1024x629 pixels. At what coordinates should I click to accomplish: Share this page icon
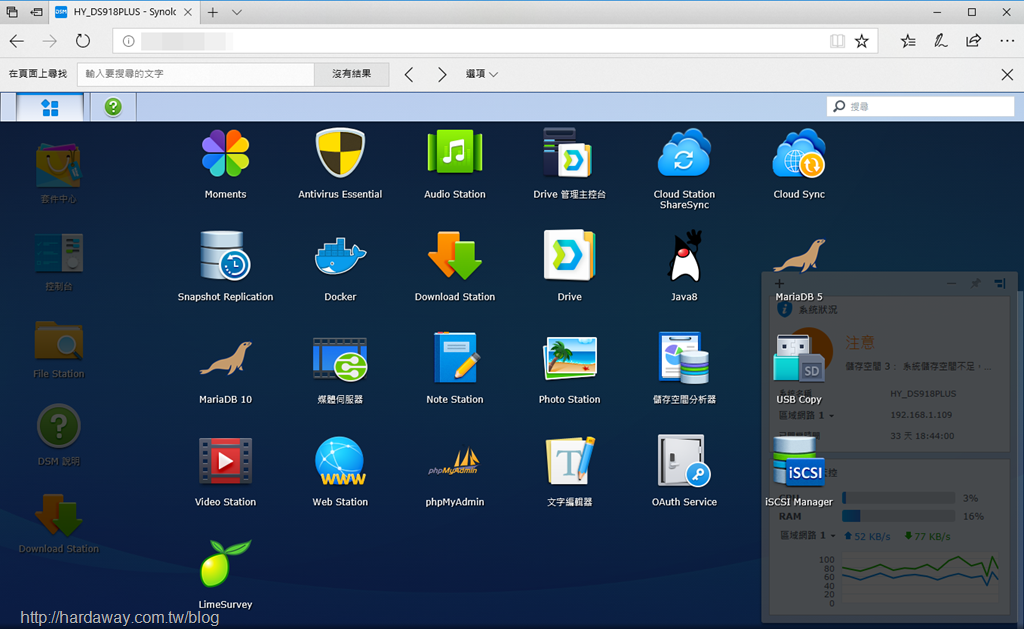(x=973, y=41)
